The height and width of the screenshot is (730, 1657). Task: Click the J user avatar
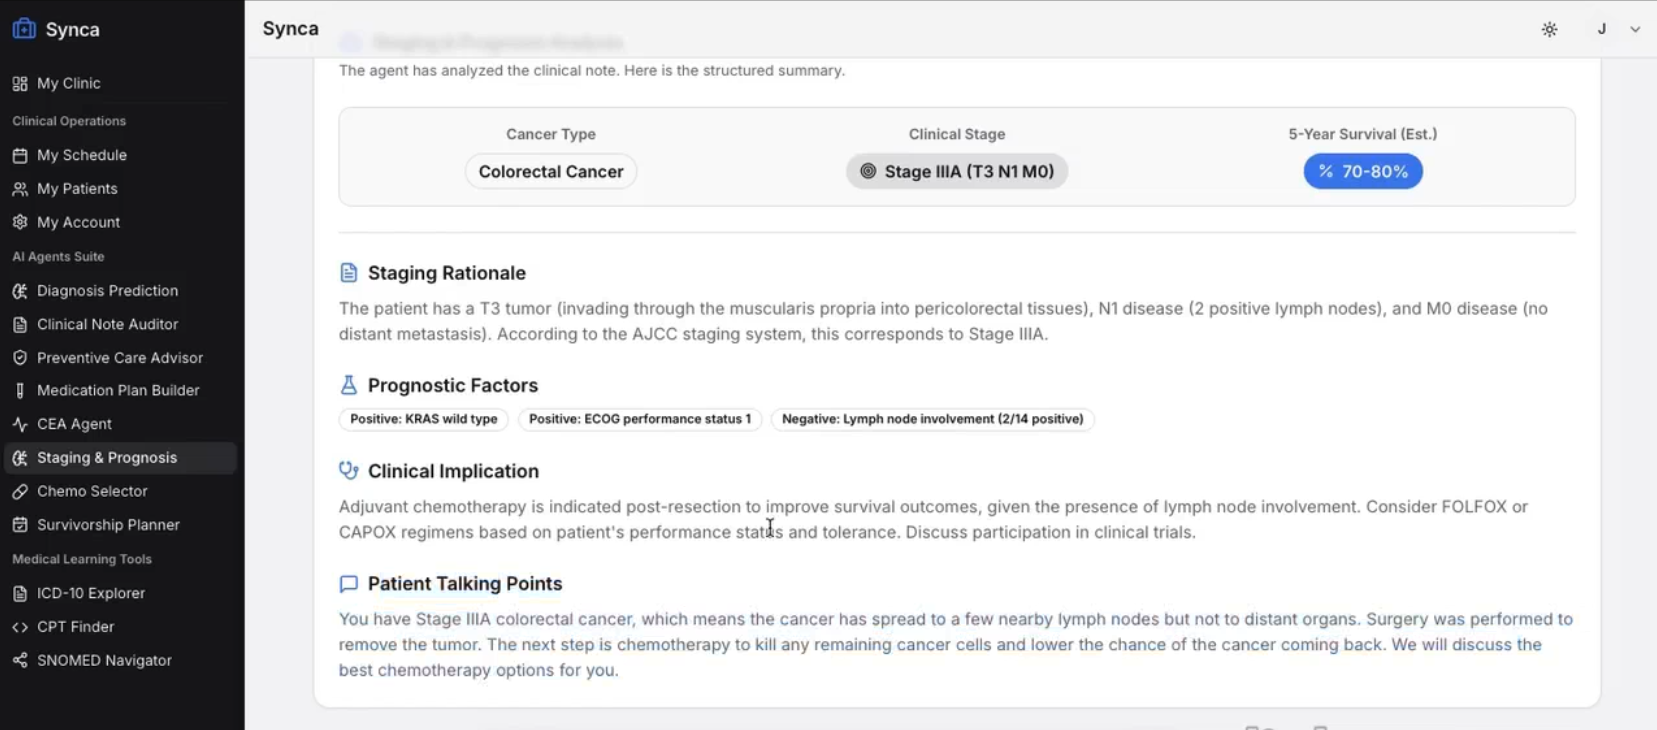pyautogui.click(x=1602, y=29)
